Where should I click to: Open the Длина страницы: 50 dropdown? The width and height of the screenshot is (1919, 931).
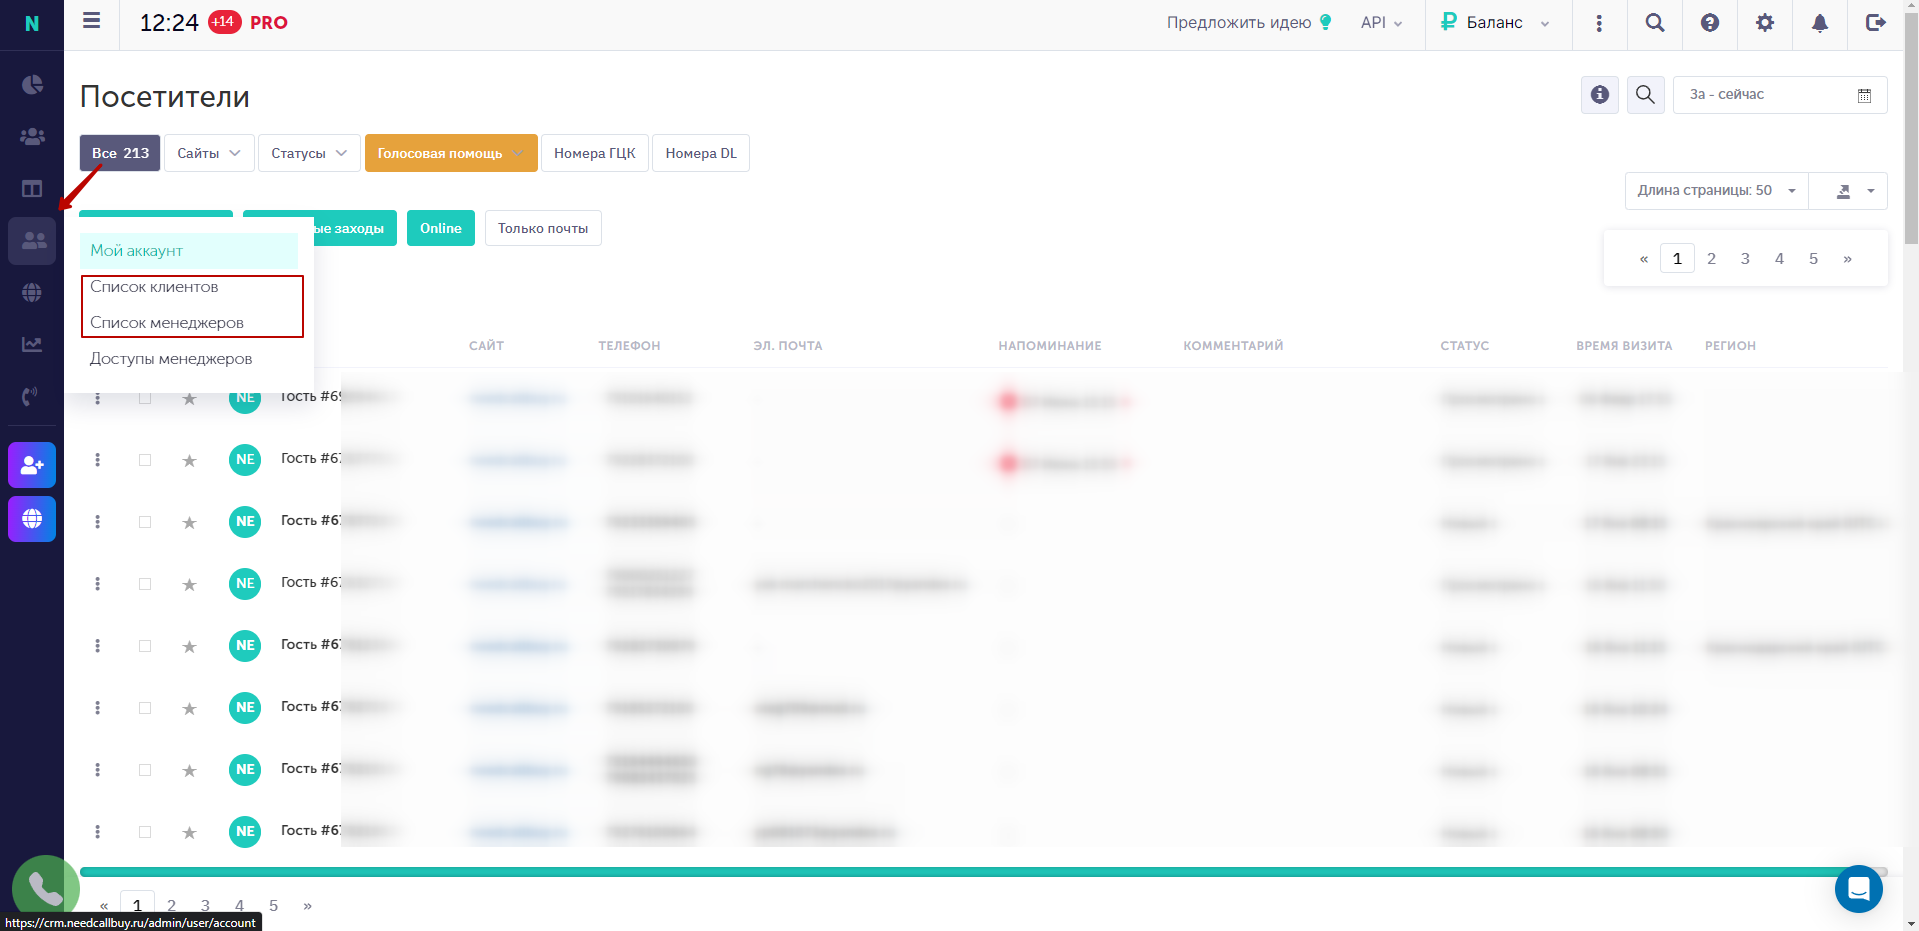[1716, 191]
